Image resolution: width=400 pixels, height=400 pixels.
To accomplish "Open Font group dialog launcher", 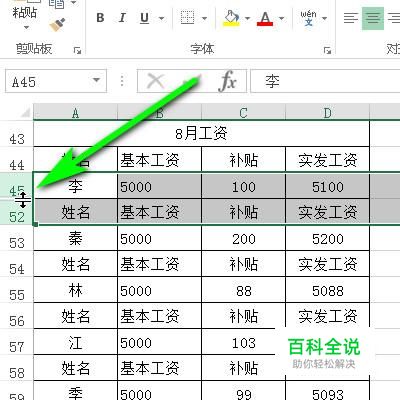I will 327,51.
